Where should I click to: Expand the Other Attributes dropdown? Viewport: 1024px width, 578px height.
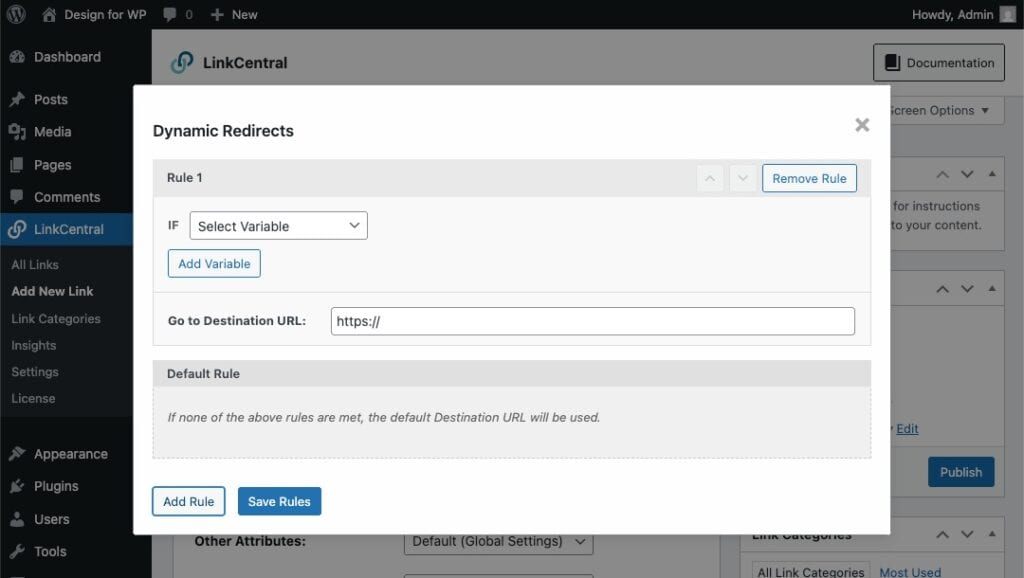pyautogui.click(x=498, y=541)
